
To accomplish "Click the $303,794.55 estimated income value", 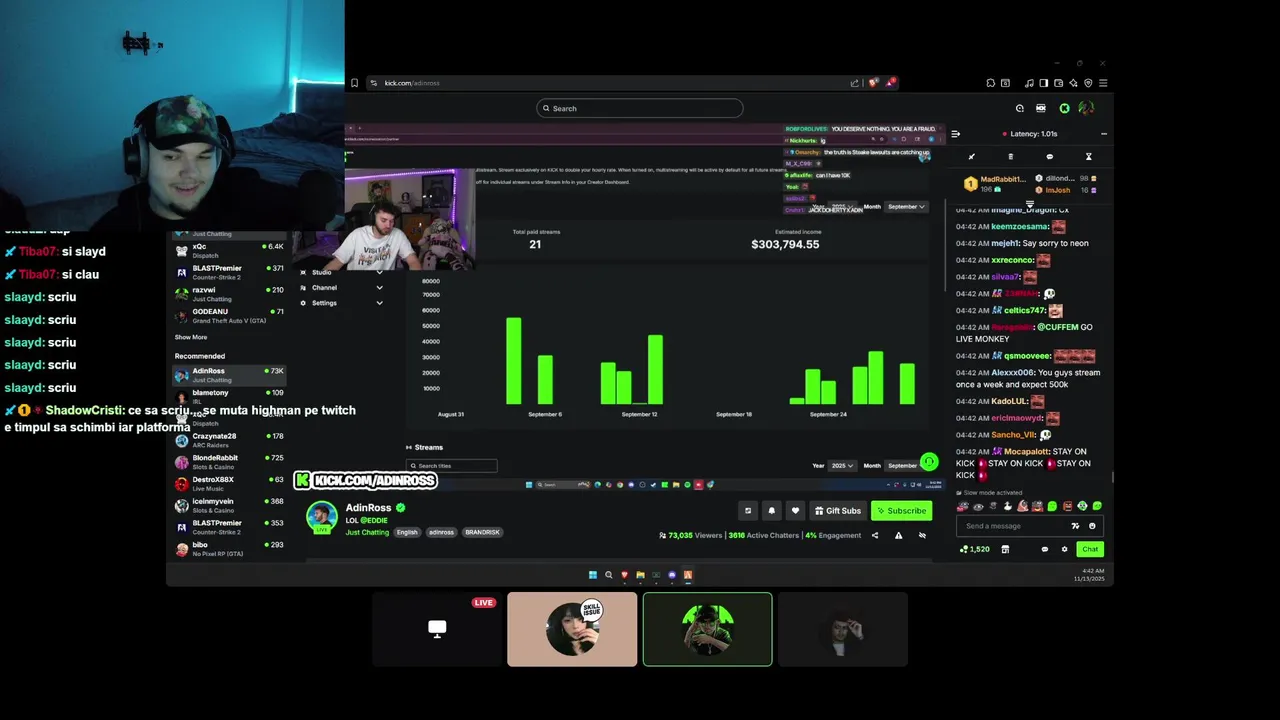I will tap(785, 244).
